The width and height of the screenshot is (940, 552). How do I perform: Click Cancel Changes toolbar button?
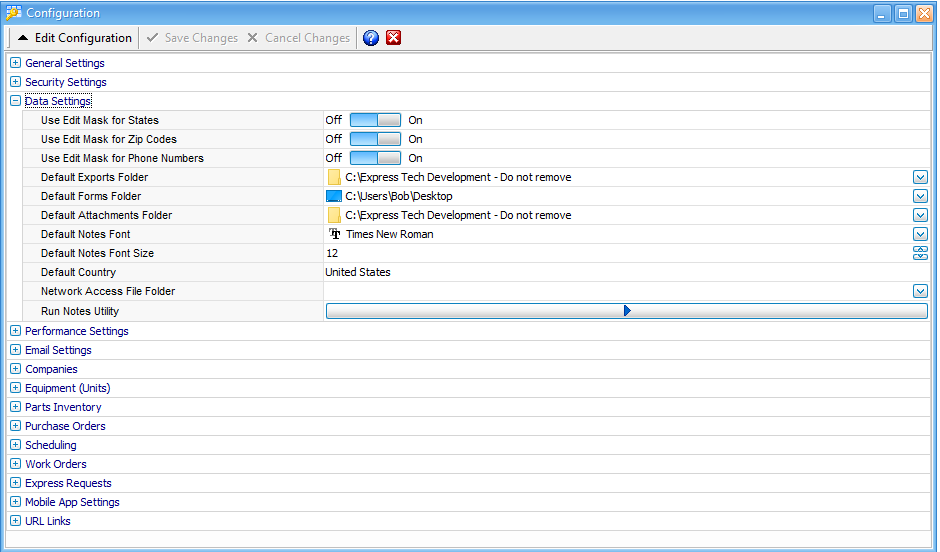299,38
